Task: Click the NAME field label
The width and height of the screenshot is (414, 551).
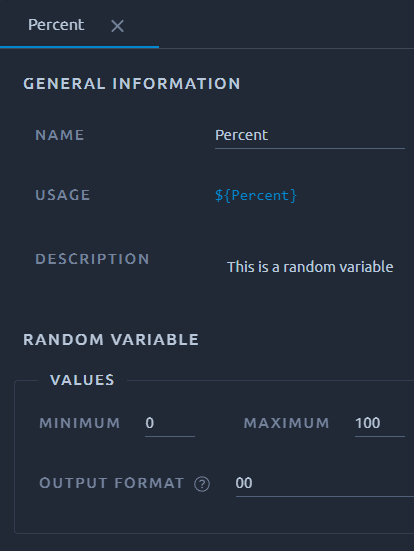Action: pyautogui.click(x=60, y=135)
